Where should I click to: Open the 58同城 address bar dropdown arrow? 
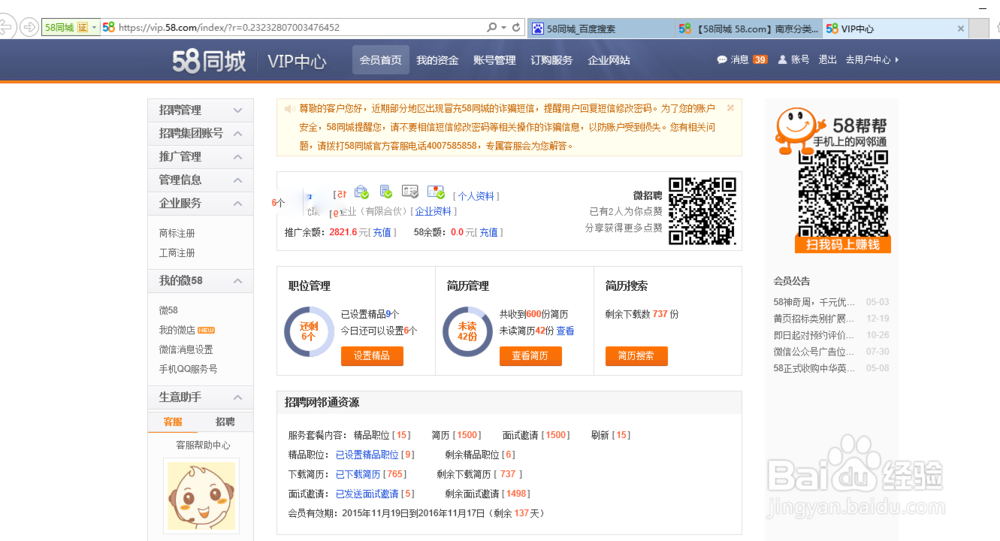(94, 27)
